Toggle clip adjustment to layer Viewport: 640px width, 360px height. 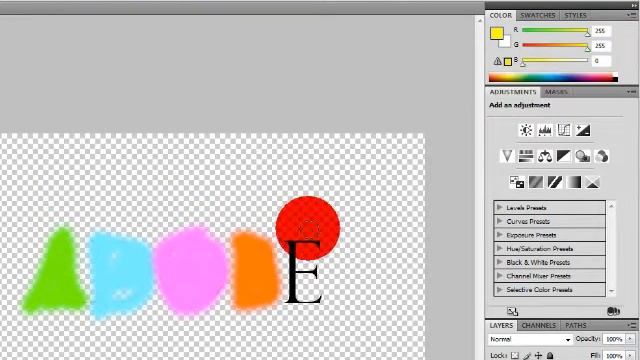(x=613, y=311)
